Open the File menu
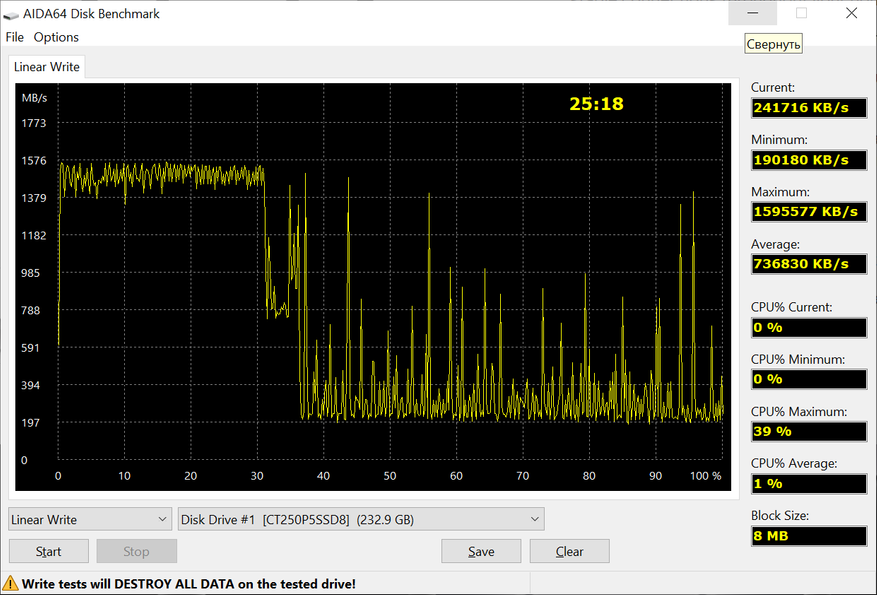The image size is (877, 595). [x=14, y=37]
